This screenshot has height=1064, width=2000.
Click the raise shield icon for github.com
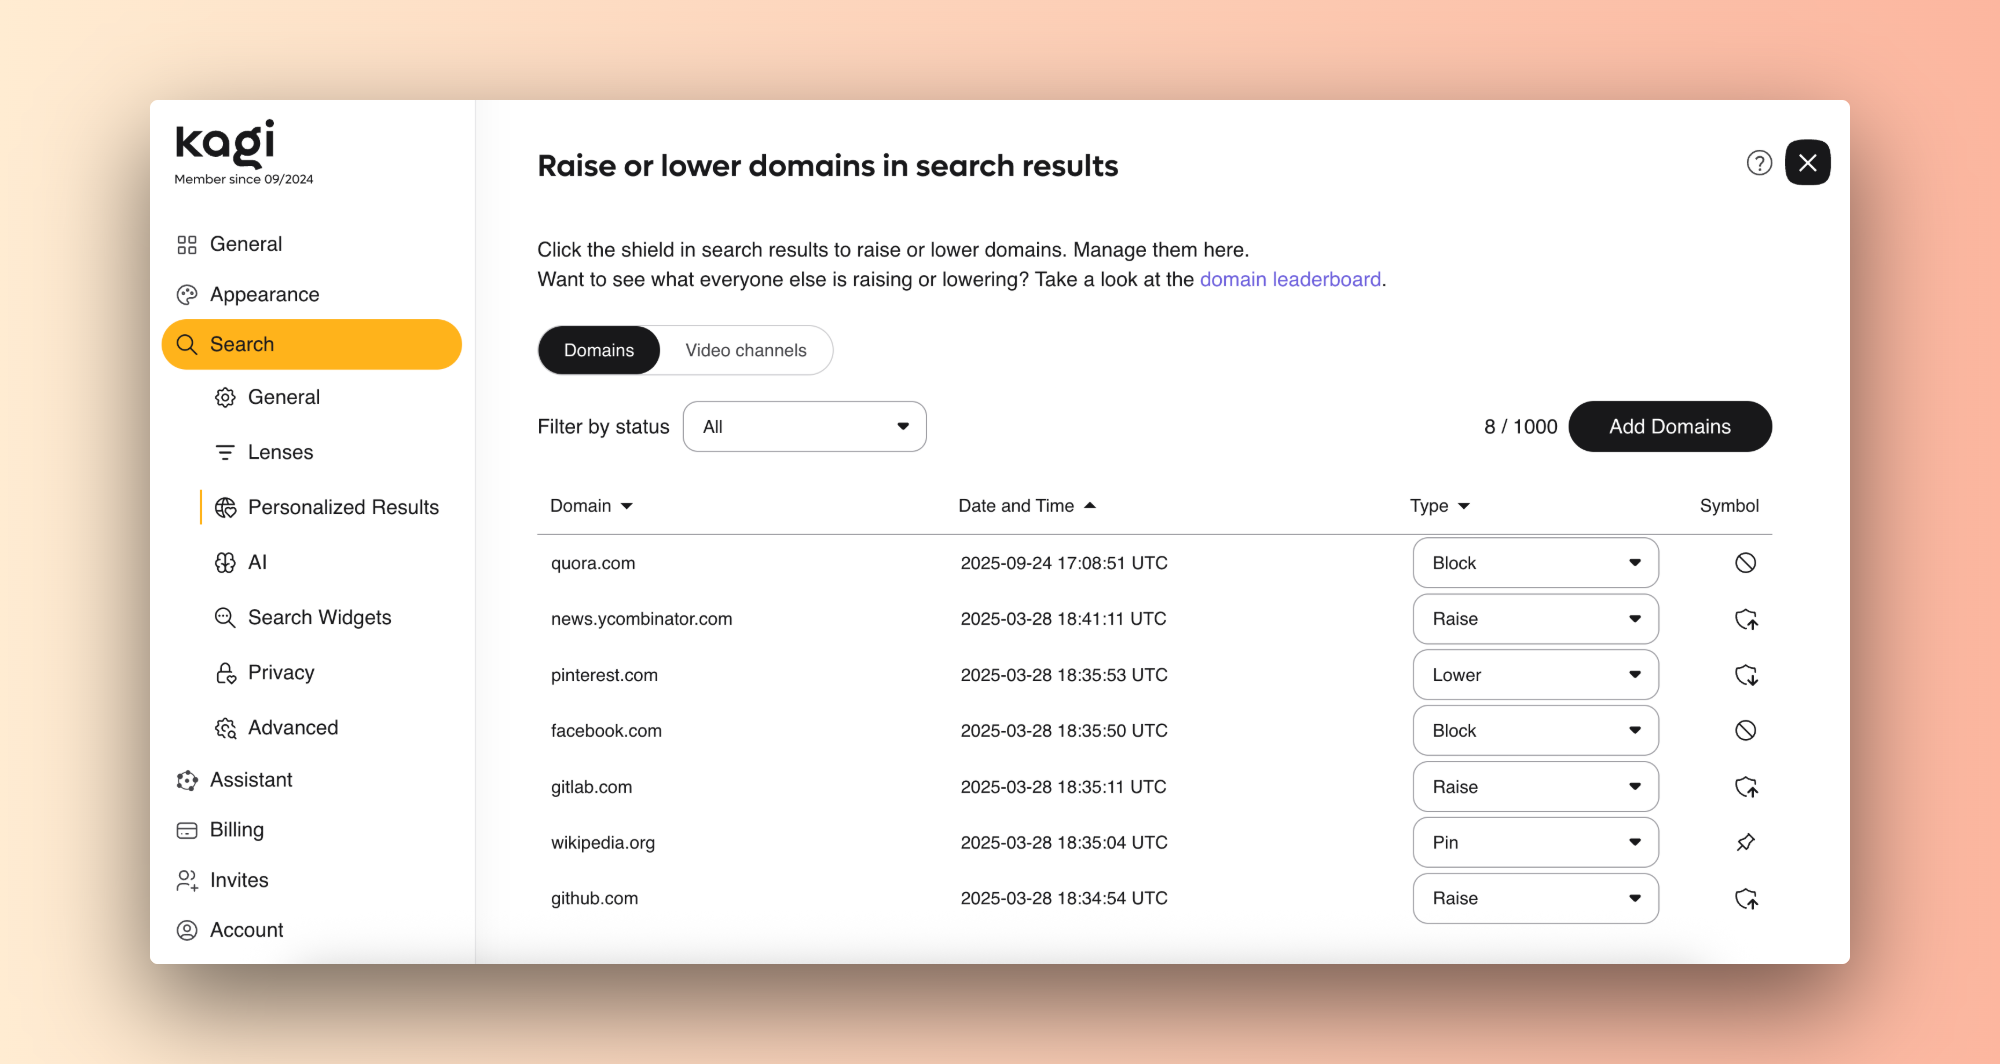tap(1748, 898)
